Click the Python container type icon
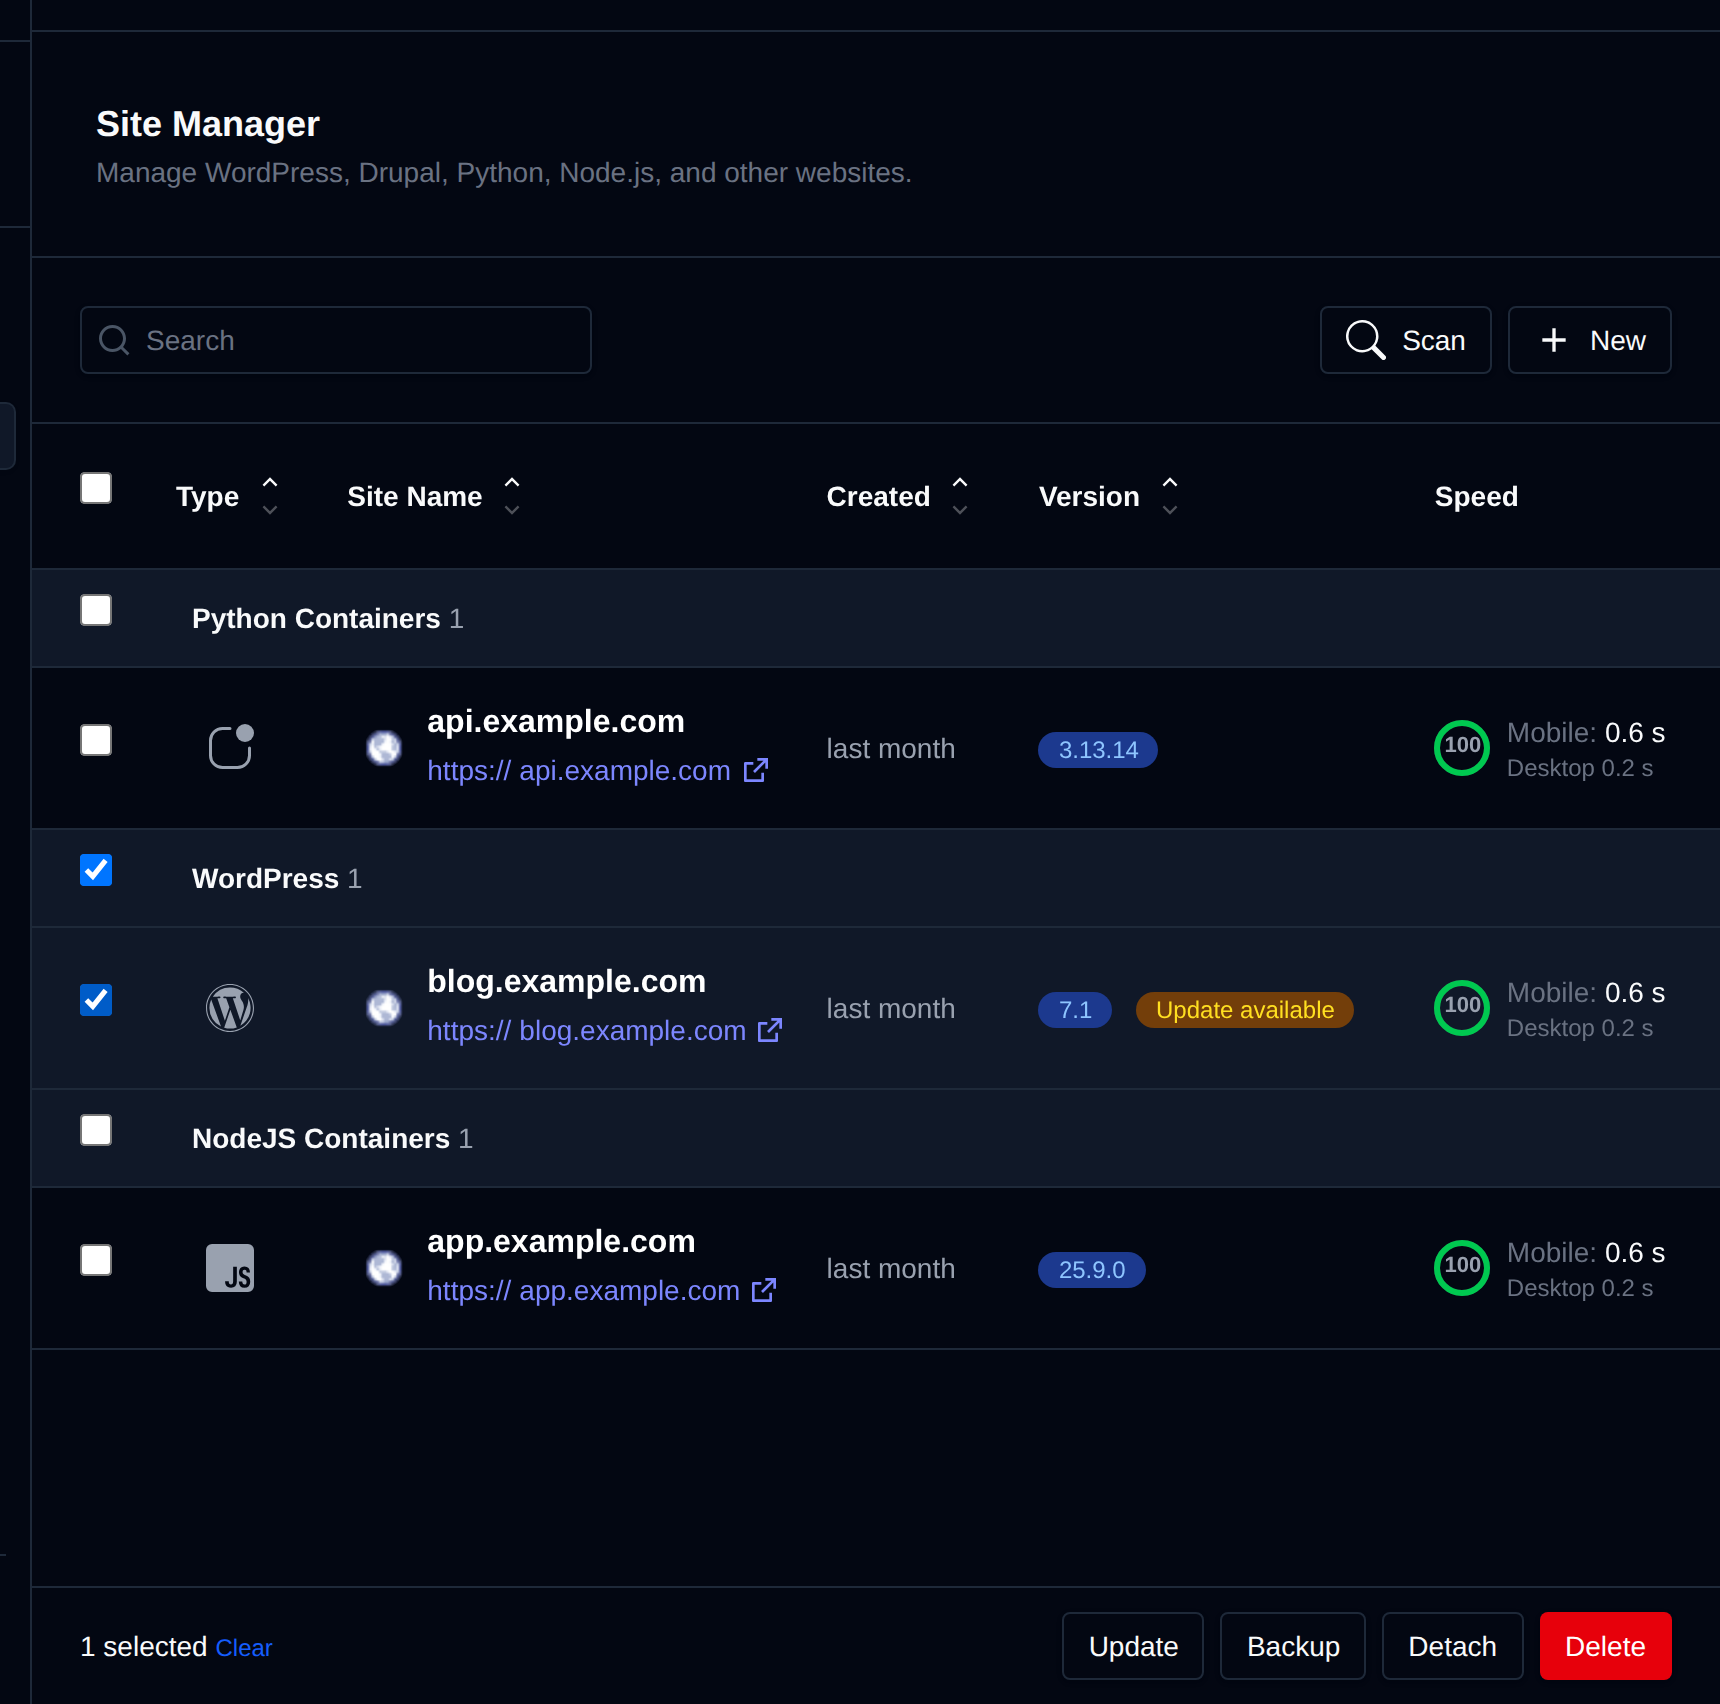This screenshot has height=1704, width=1720. click(x=230, y=747)
